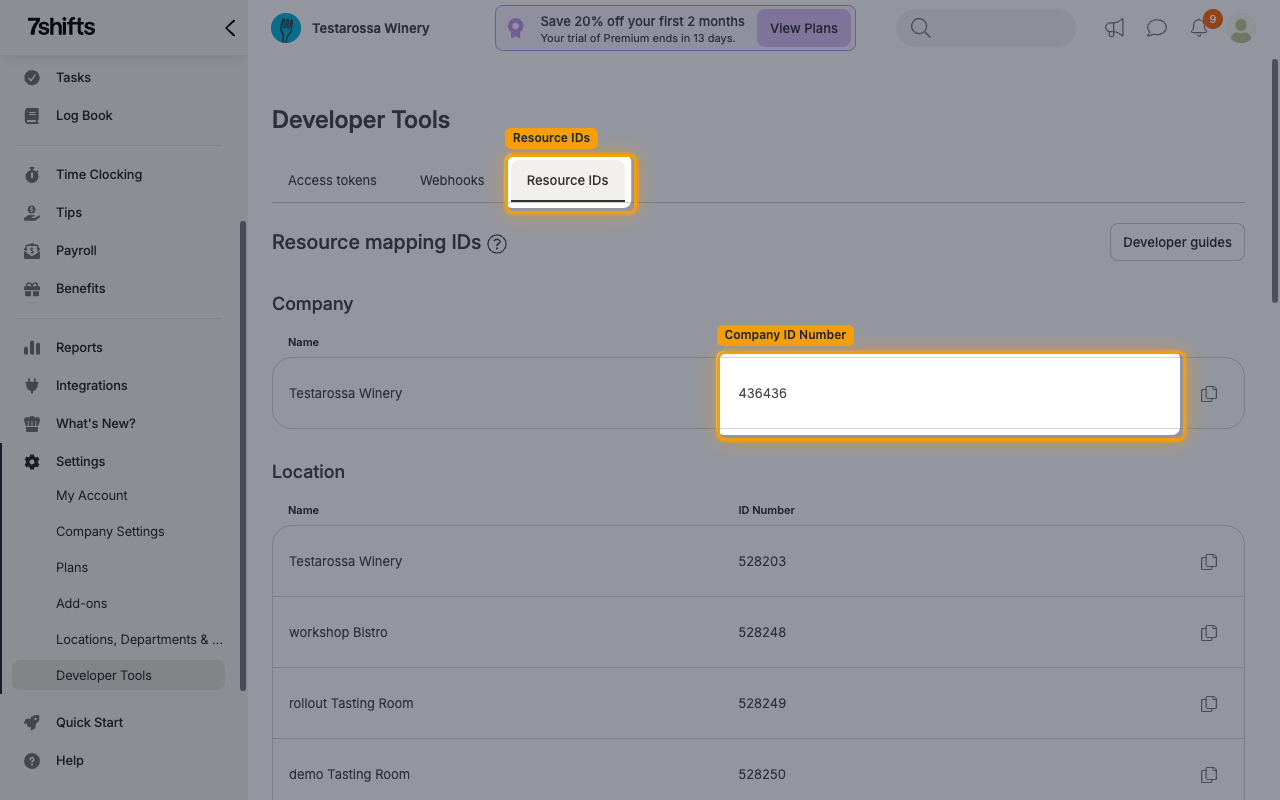Click location ID 528250
1280x800 pixels.
point(762,774)
